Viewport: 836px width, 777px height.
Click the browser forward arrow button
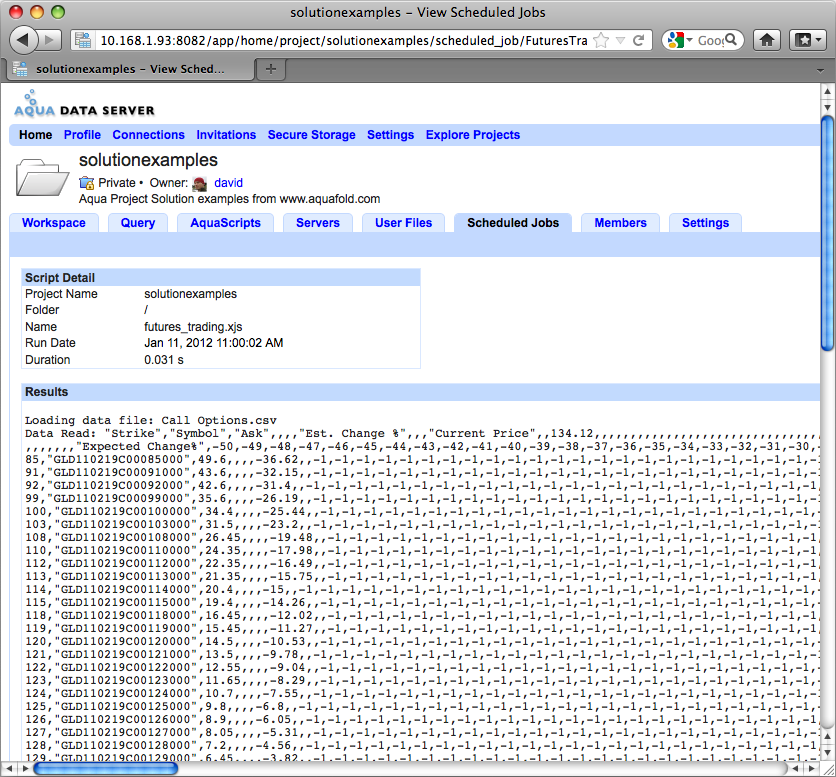point(50,40)
